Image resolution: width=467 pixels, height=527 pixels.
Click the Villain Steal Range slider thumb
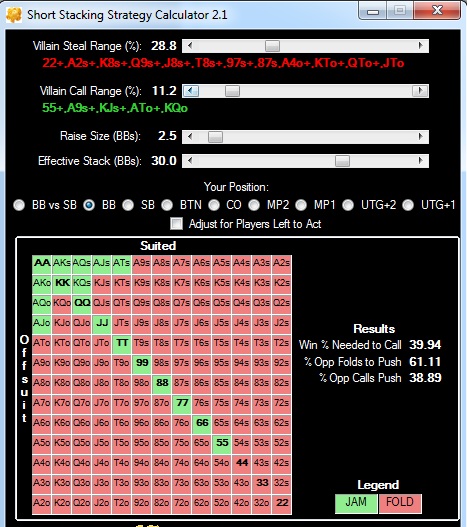click(272, 46)
